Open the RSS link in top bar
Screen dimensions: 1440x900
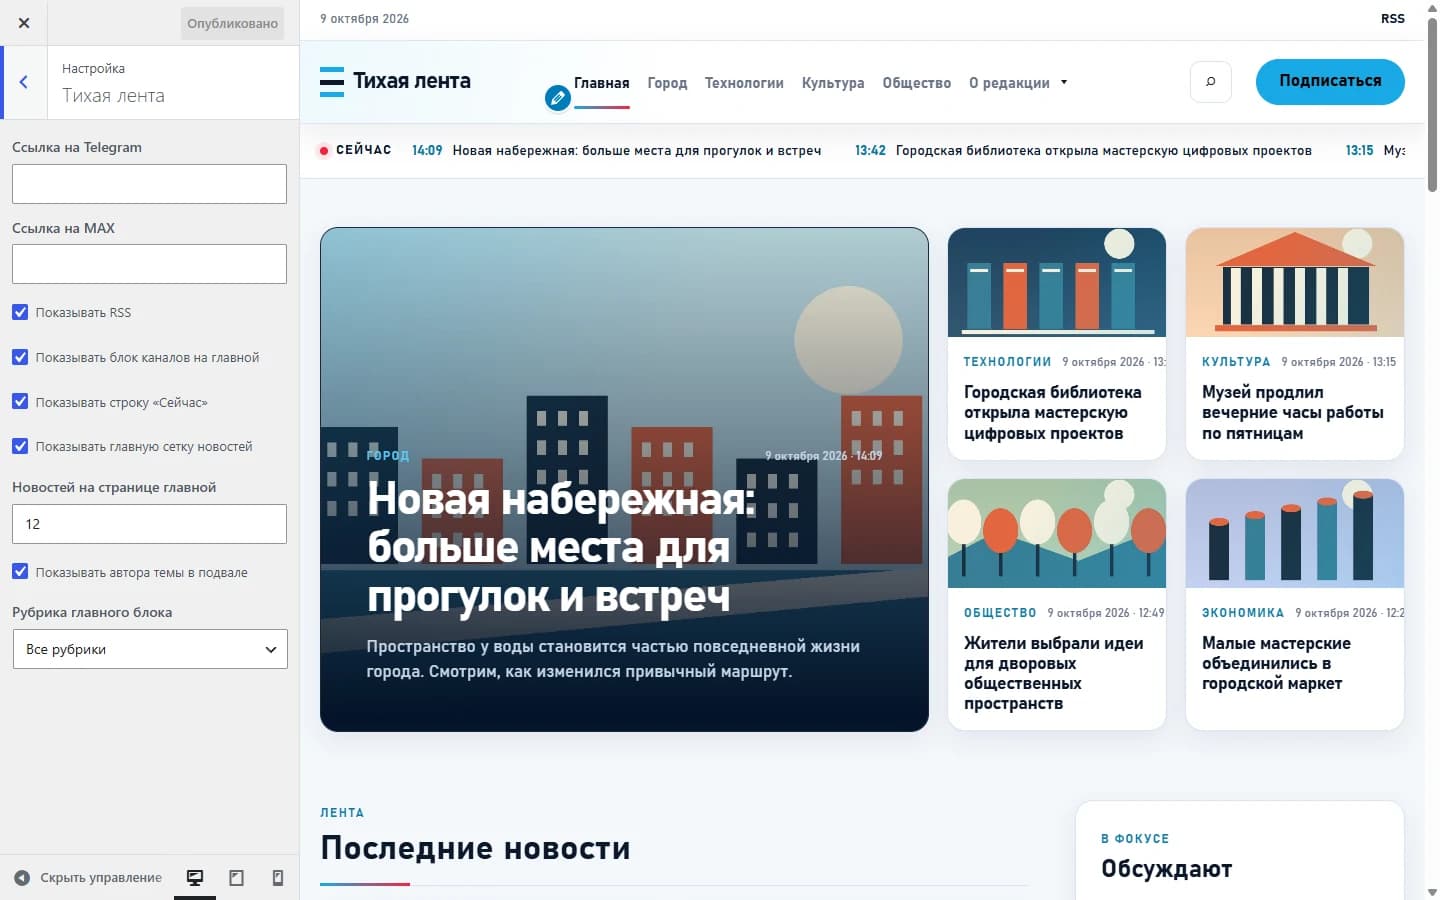point(1393,19)
